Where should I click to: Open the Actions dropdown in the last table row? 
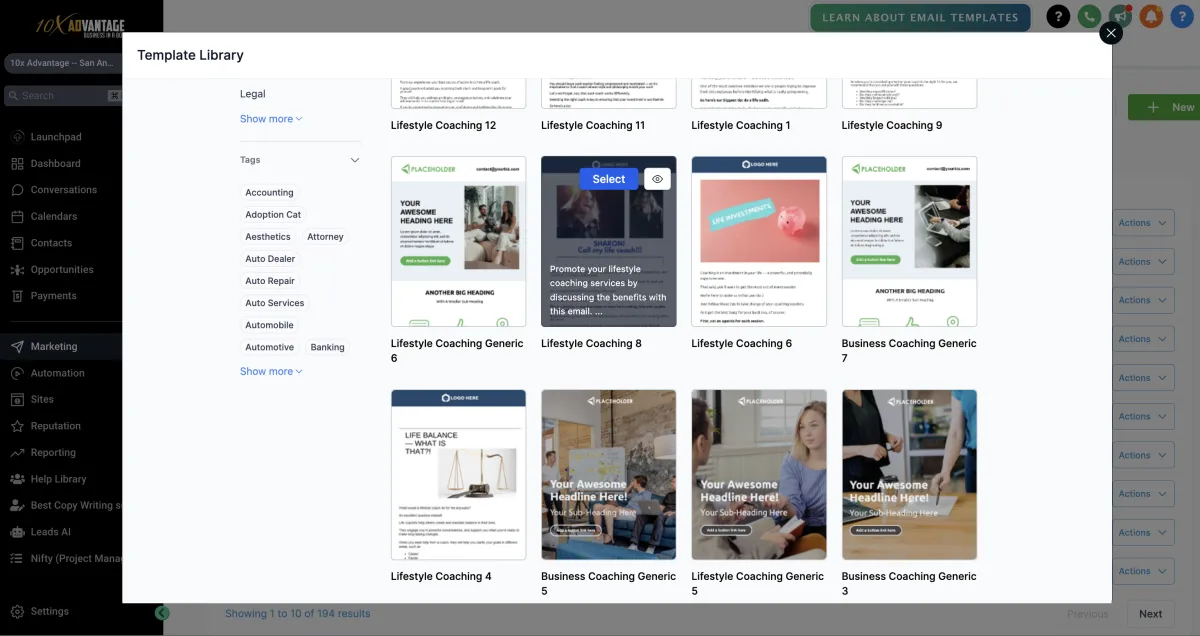point(1142,571)
